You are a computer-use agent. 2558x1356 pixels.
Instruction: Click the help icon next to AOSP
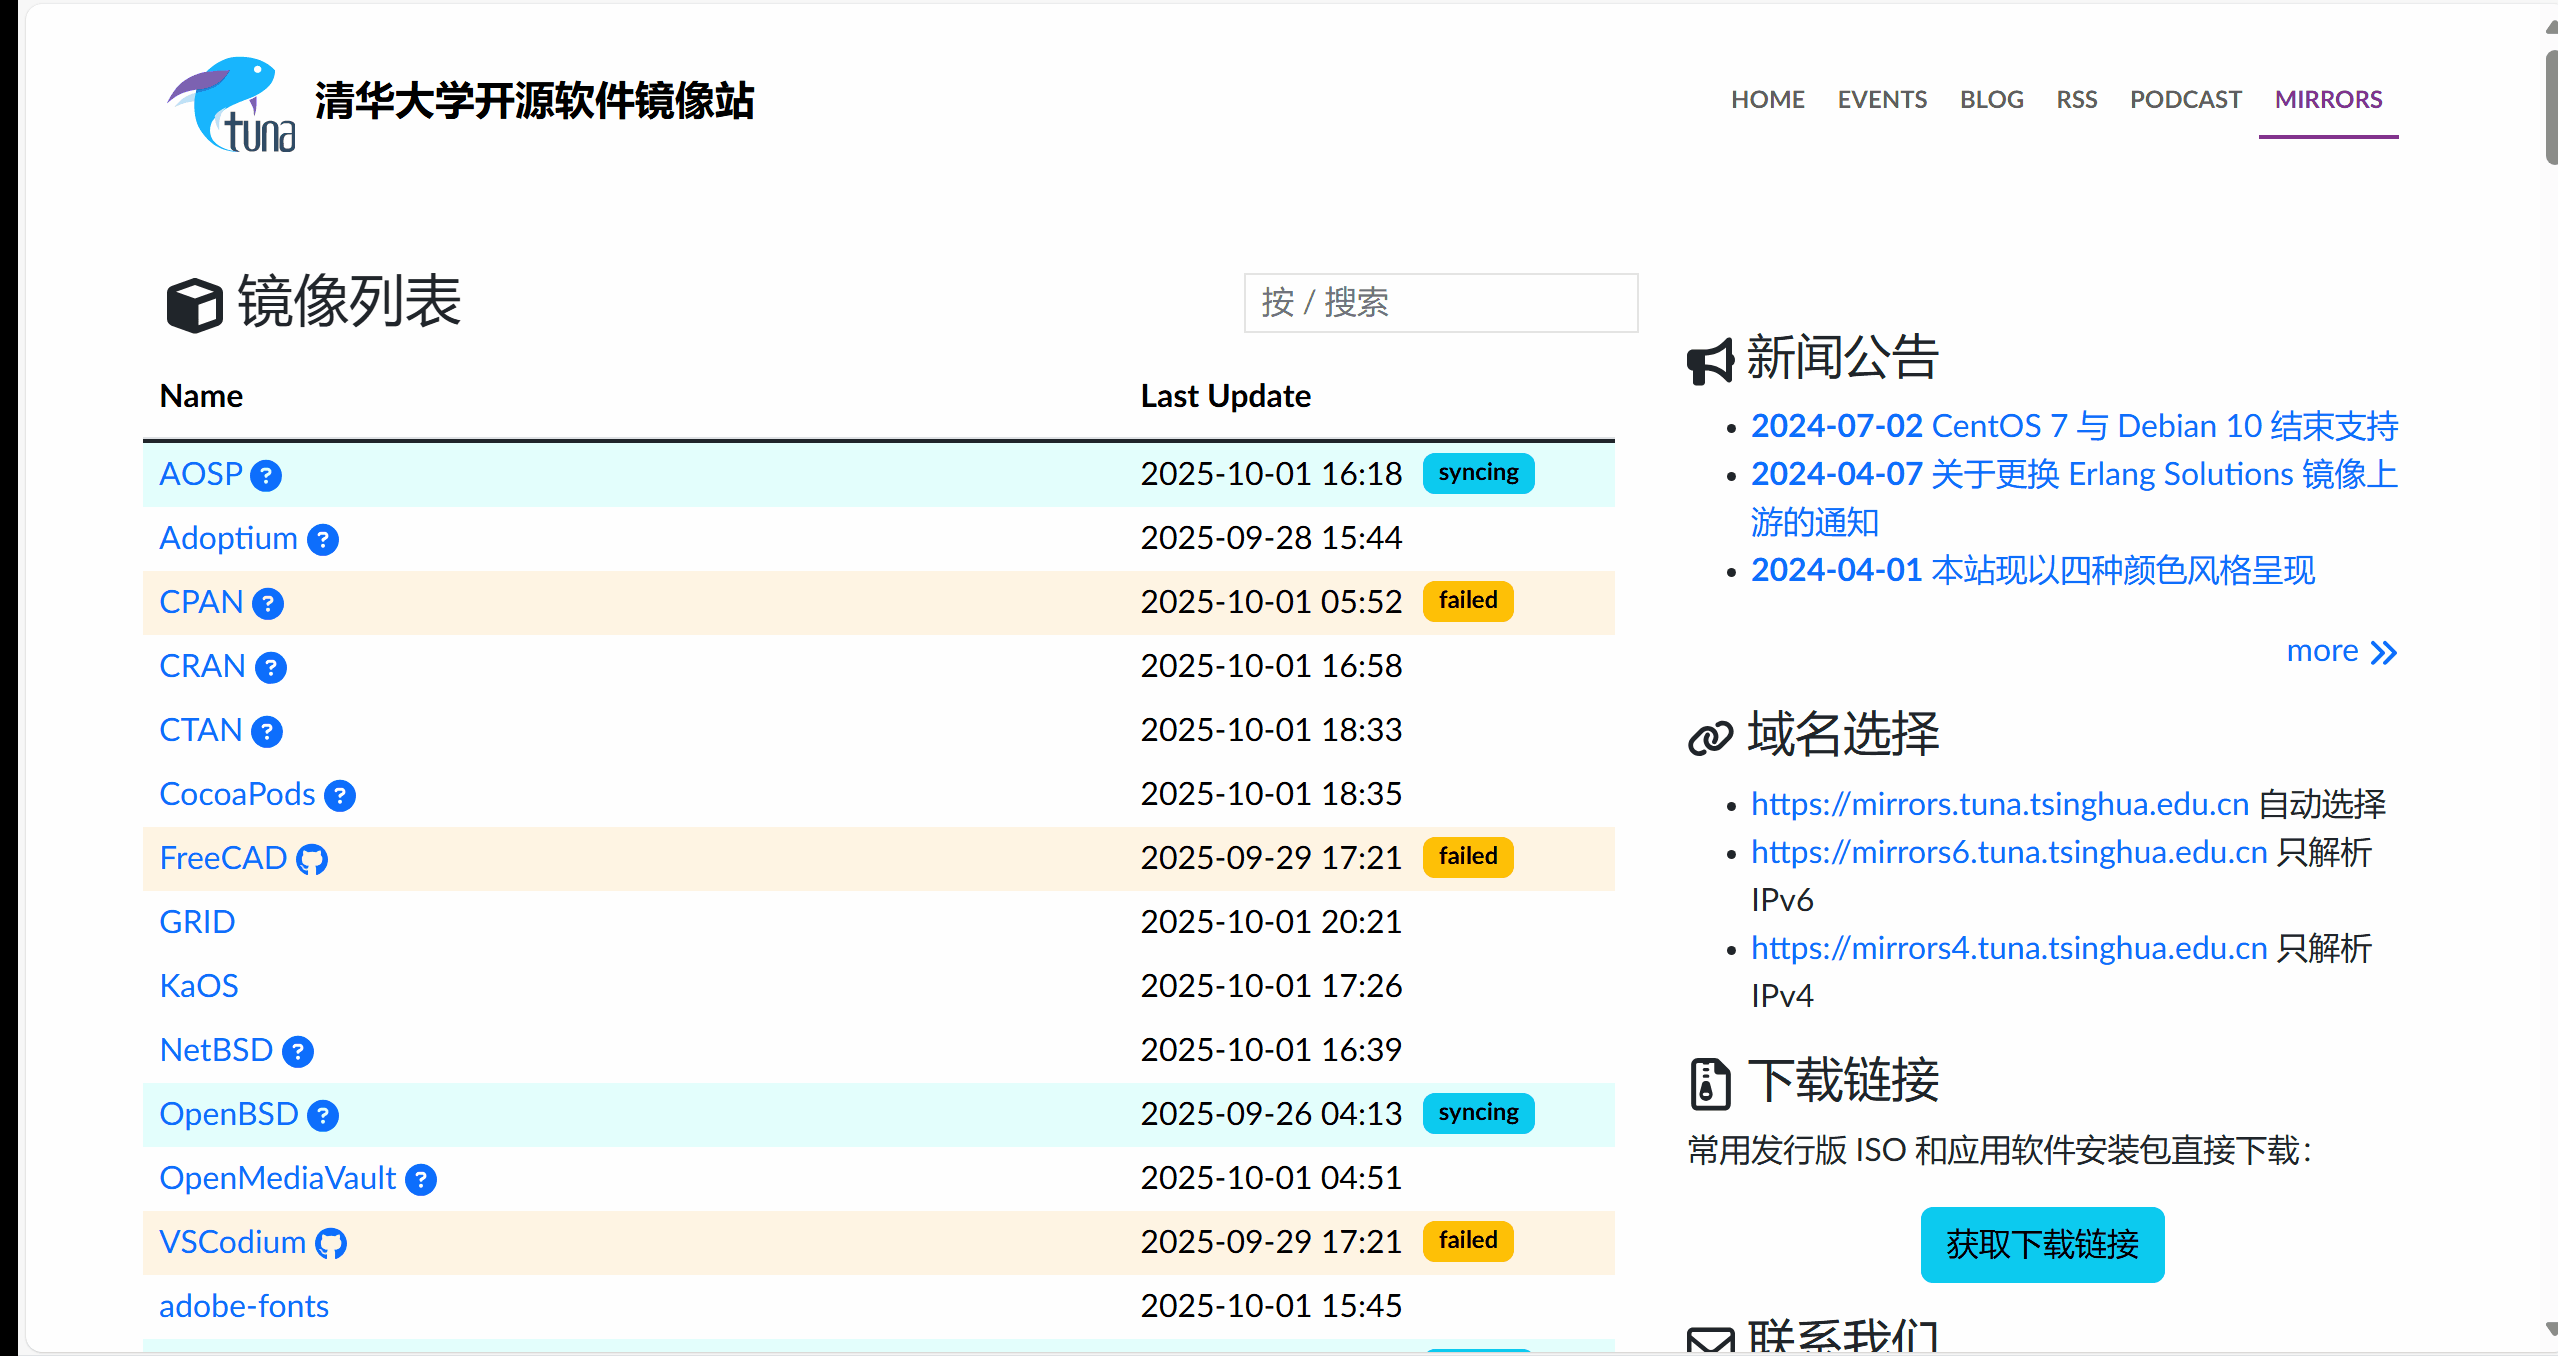pos(266,476)
